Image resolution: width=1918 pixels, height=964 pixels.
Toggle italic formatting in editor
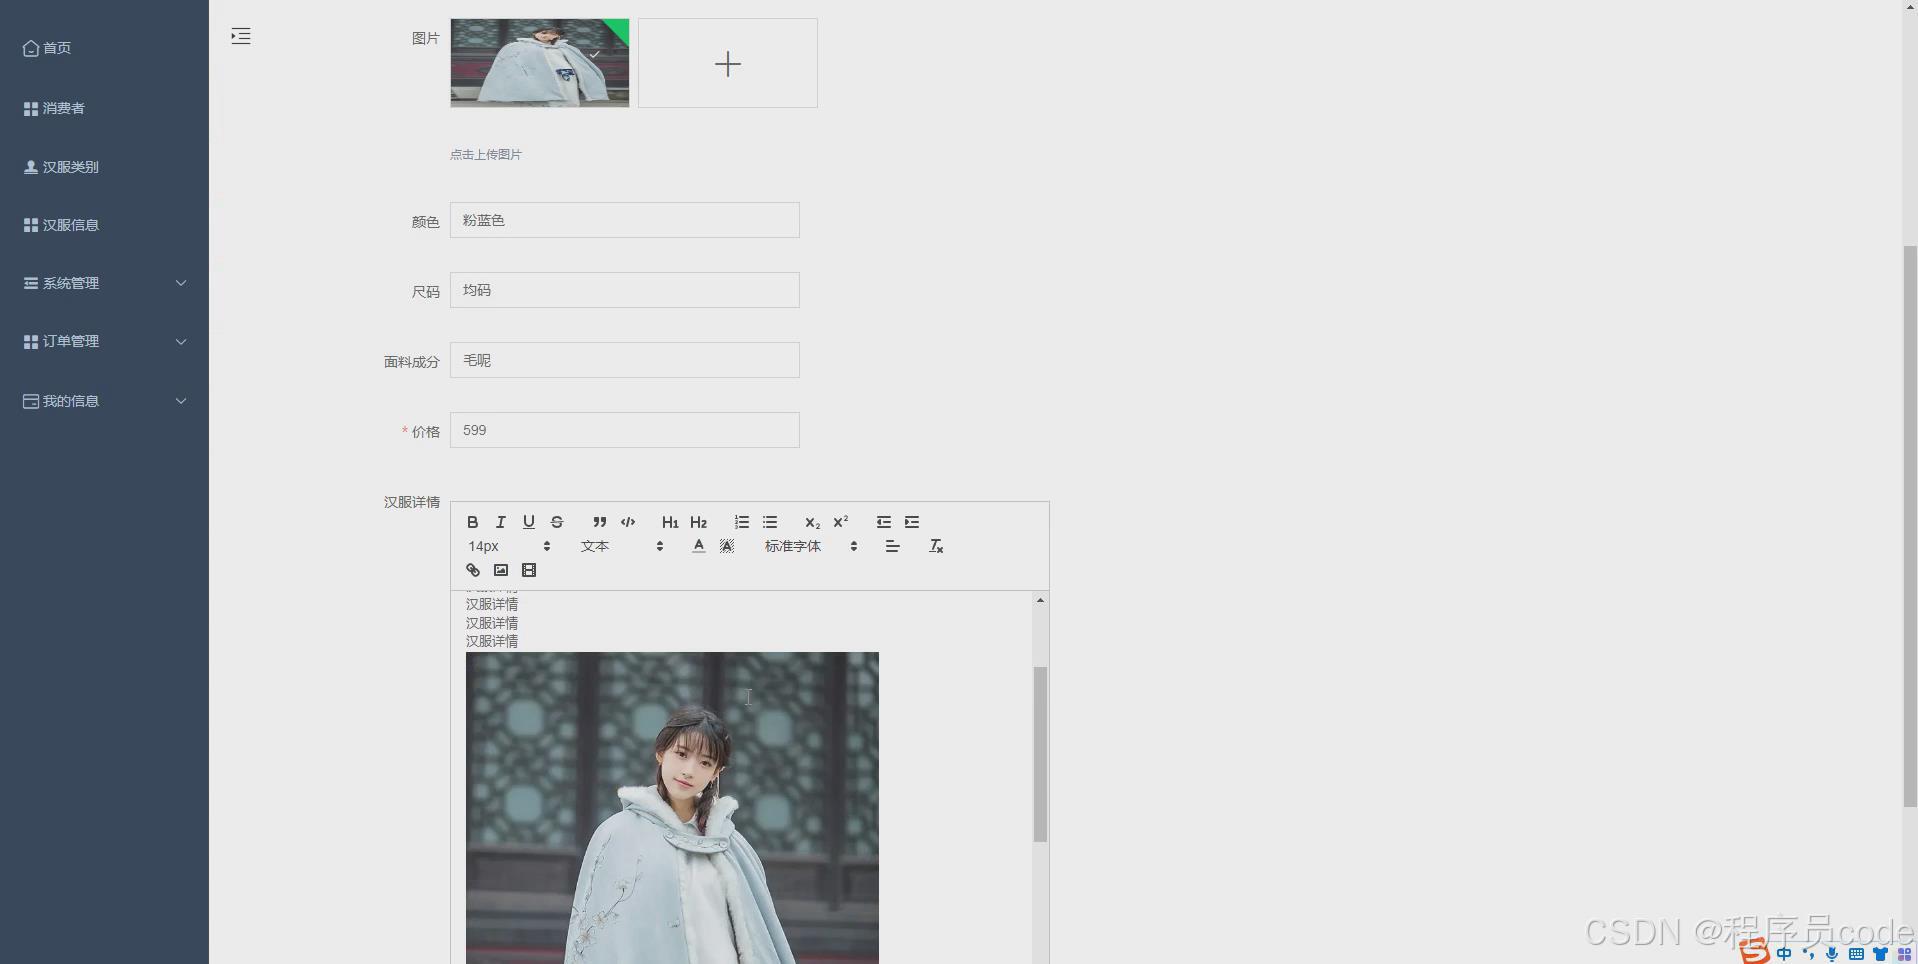501,522
